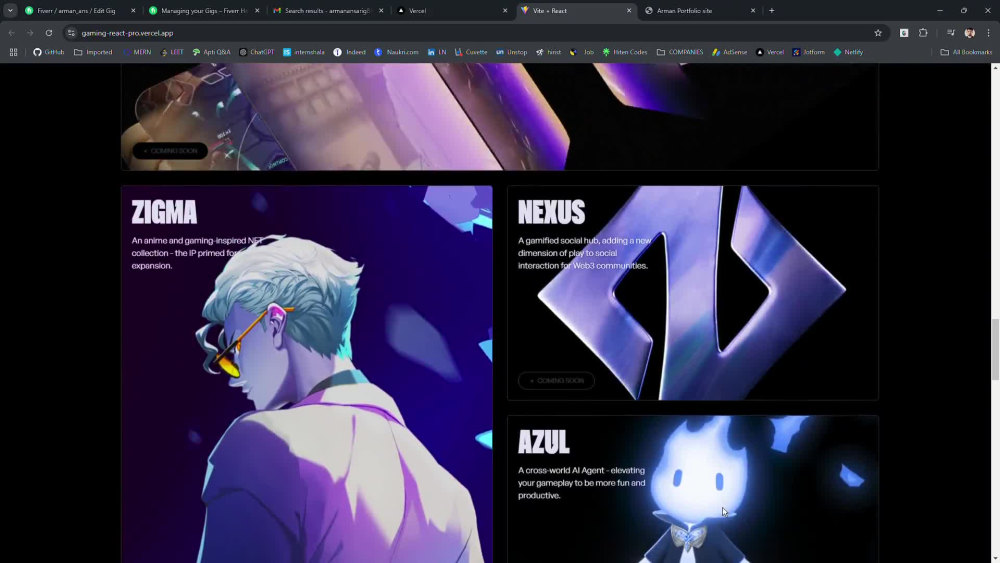The height and width of the screenshot is (563, 1000).
Task: Open the LEET bookmark
Action: tap(172, 52)
